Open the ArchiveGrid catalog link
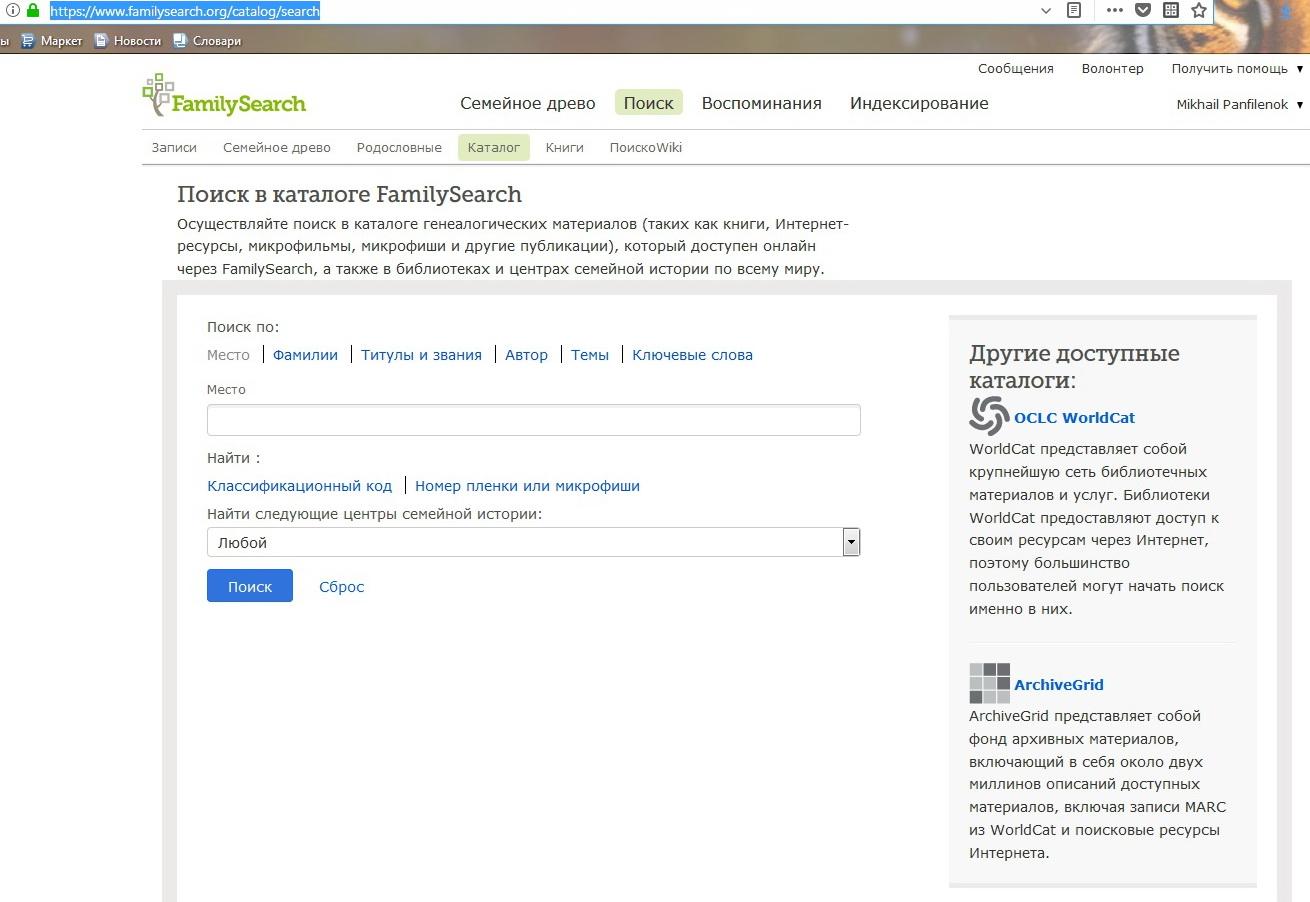Viewport: 1310px width, 902px height. click(1058, 685)
